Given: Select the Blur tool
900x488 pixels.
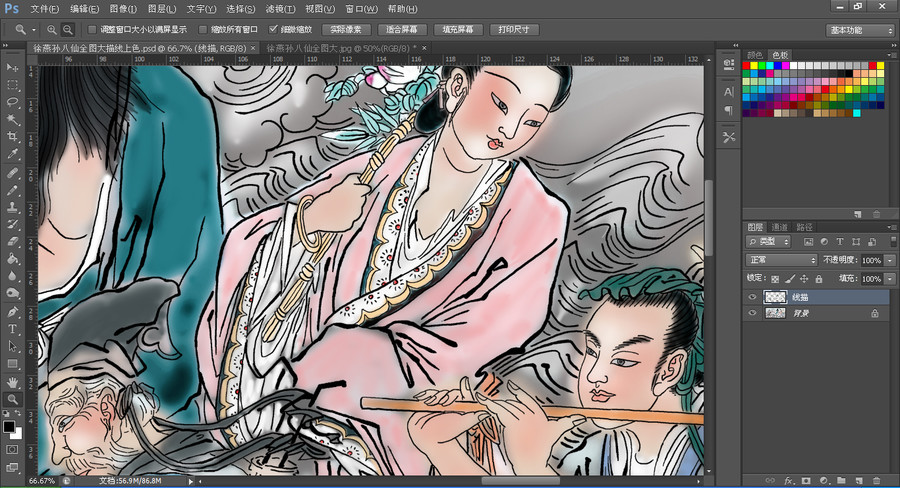Looking at the screenshot, I should tap(12, 276).
